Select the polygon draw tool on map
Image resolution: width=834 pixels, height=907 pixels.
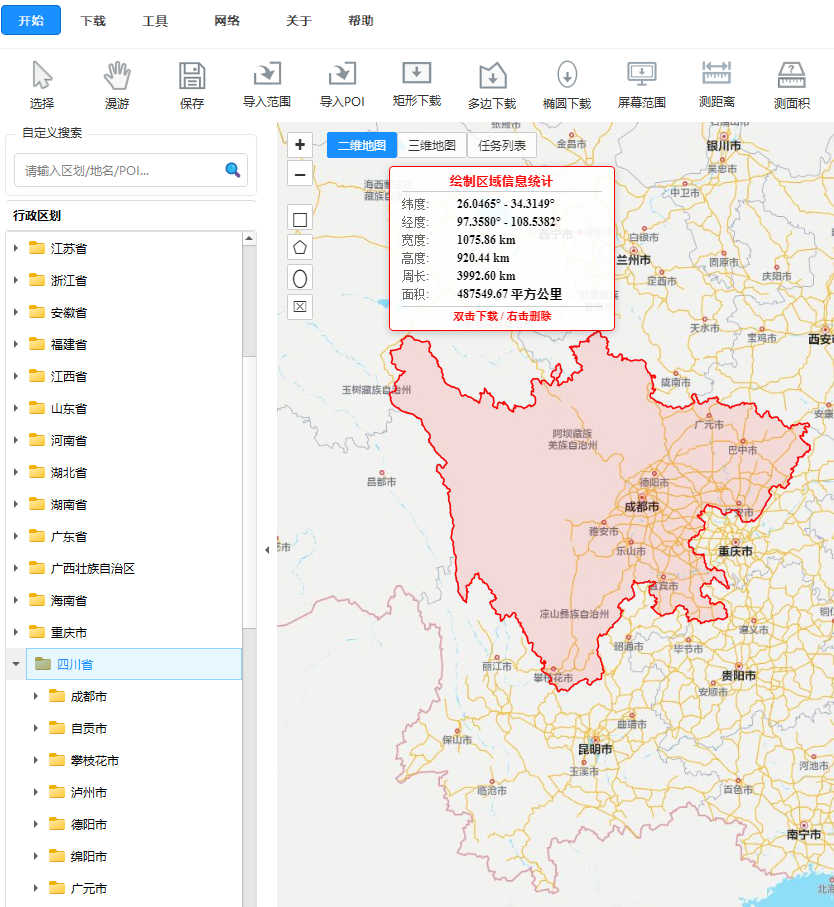pyautogui.click(x=300, y=248)
